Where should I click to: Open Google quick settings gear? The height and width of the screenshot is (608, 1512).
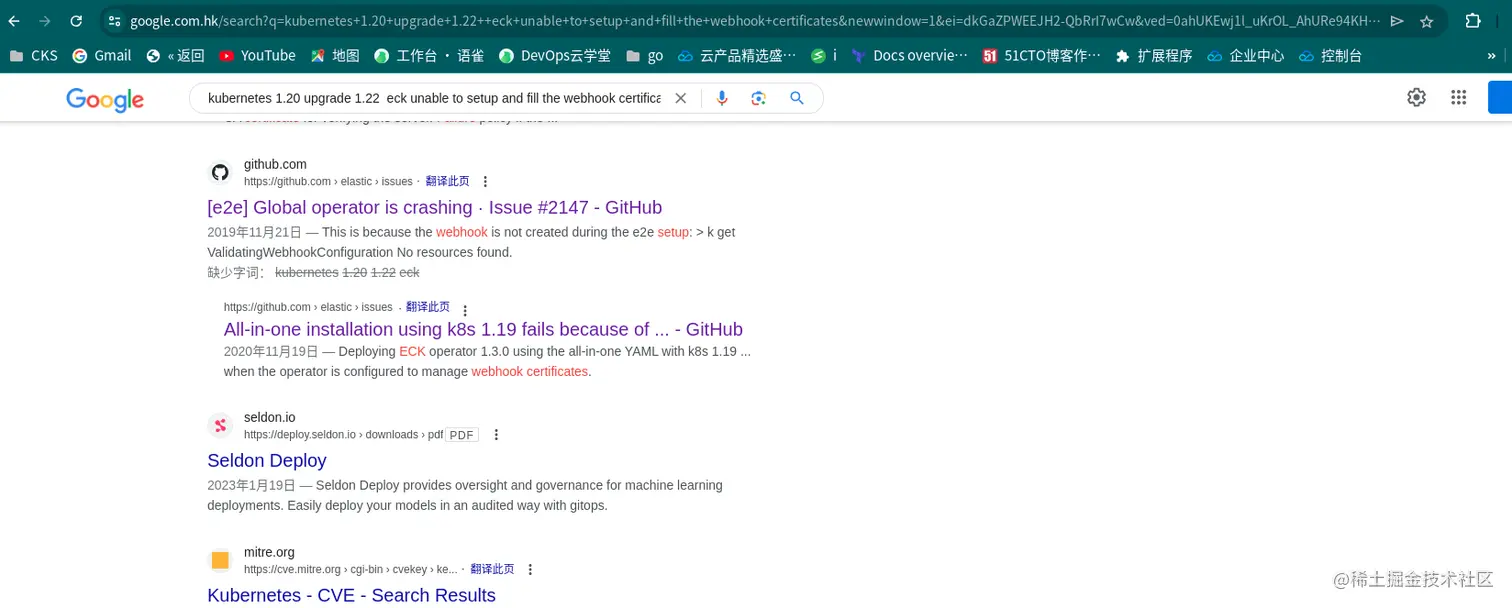click(x=1416, y=97)
